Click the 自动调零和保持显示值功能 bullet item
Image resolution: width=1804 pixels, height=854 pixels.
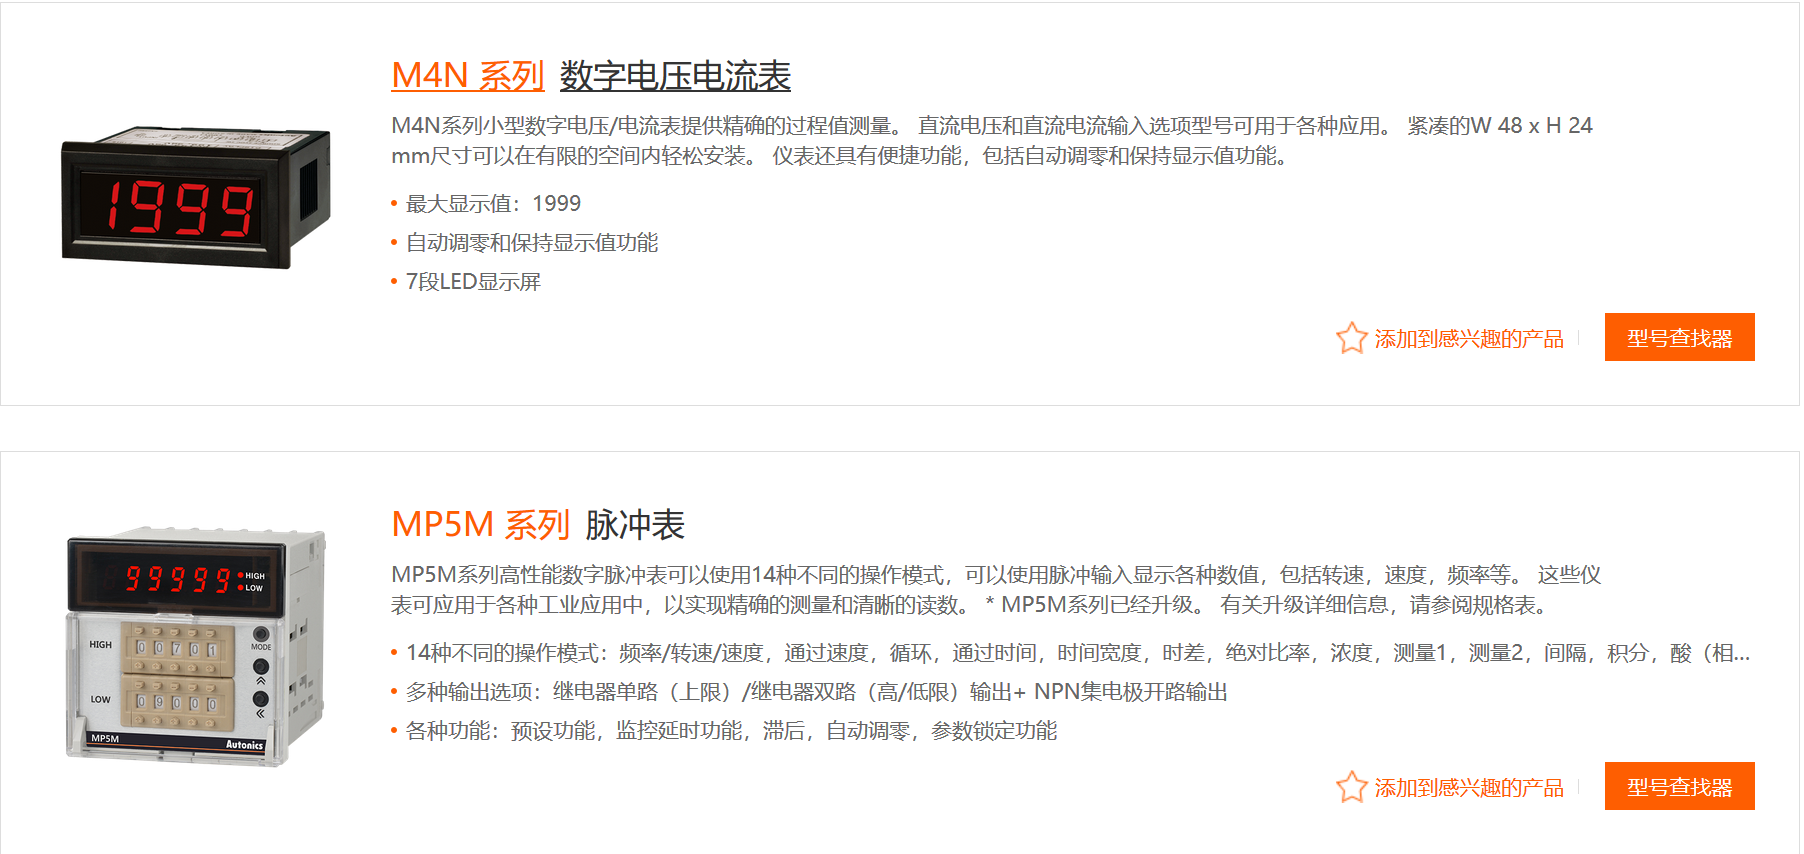531,243
